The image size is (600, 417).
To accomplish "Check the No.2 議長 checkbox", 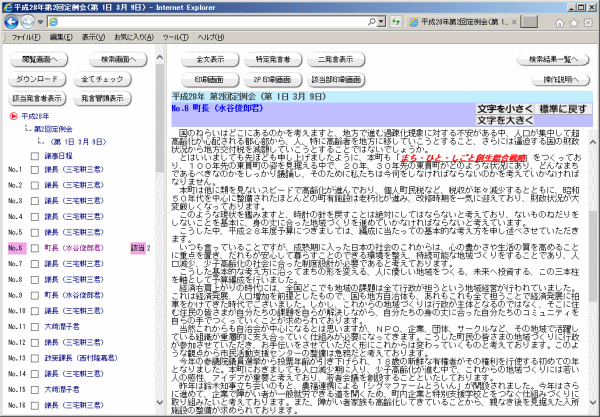I will [35, 185].
